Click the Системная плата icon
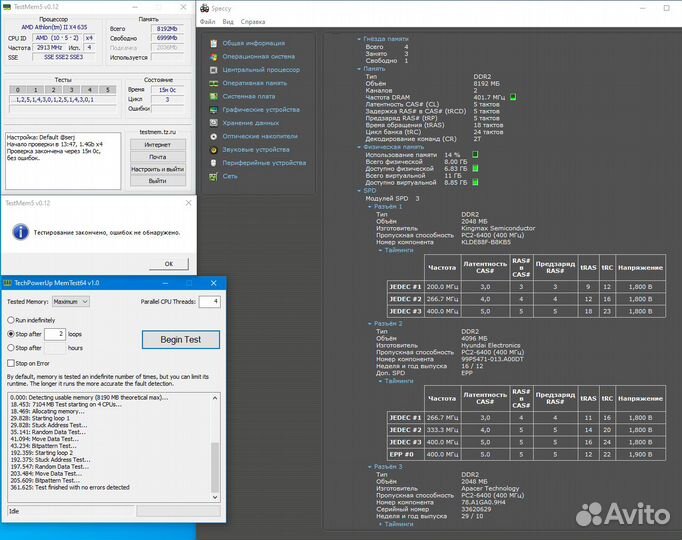The image size is (682, 540). (214, 96)
